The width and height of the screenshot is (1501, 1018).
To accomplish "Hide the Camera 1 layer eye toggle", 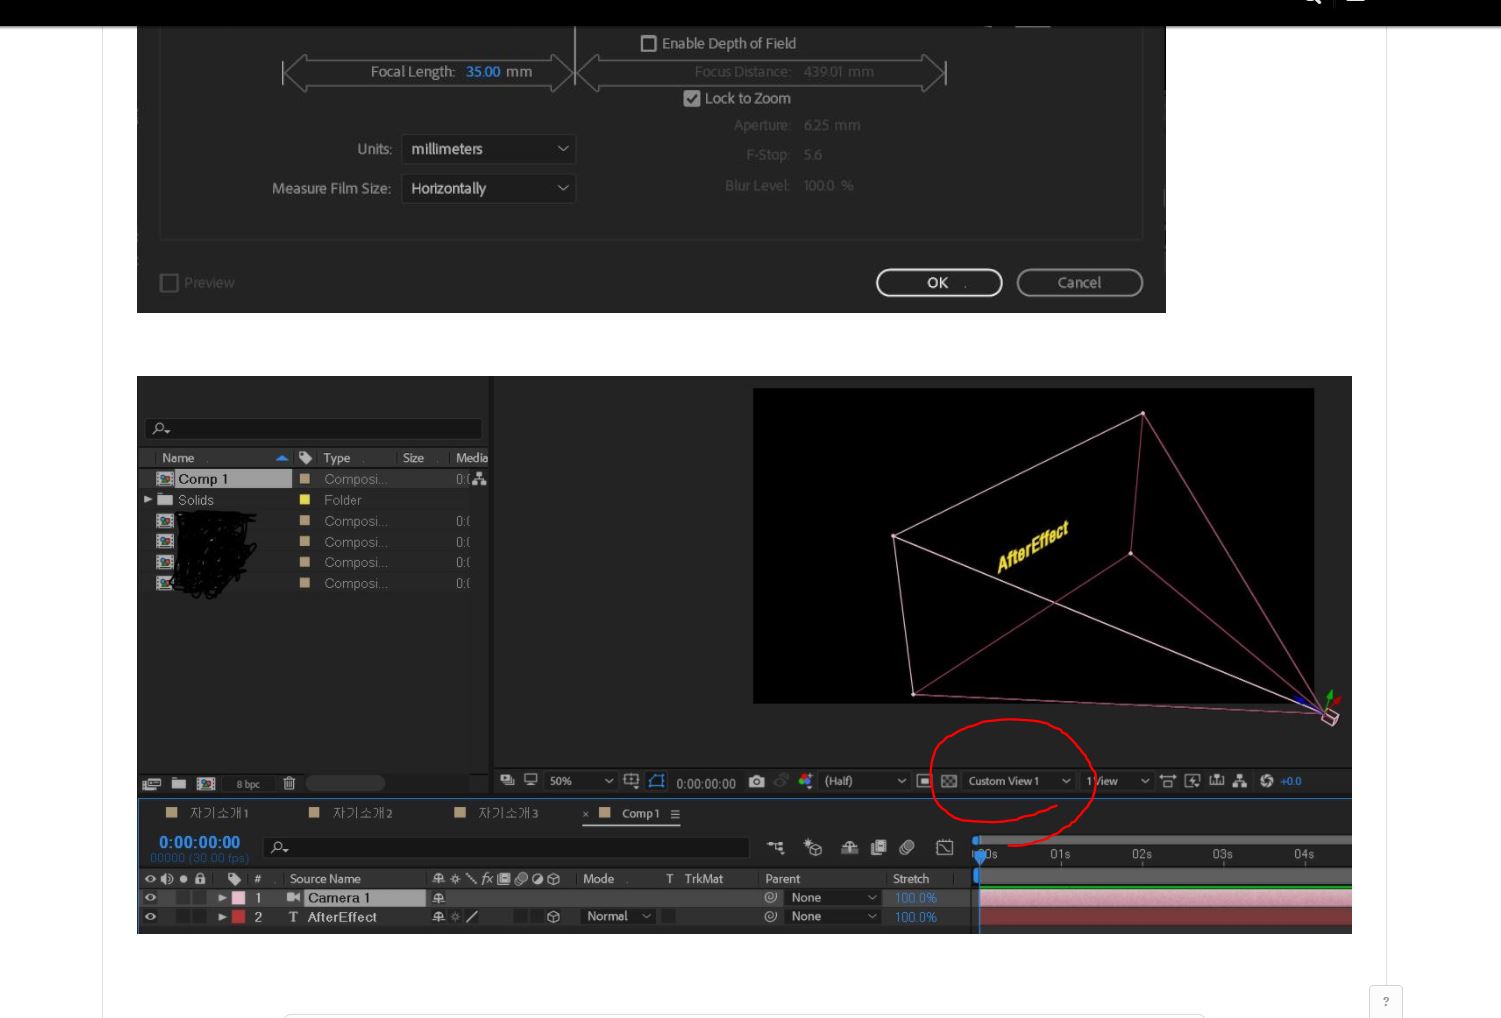I will click(150, 898).
